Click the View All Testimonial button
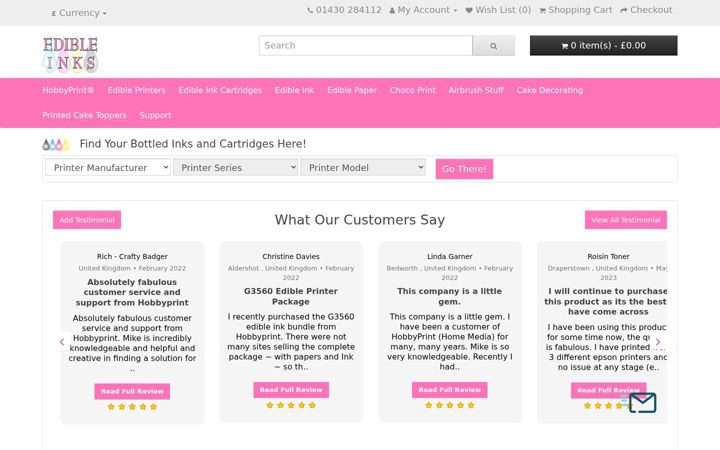Viewport: 720px width, 450px height. tap(625, 220)
